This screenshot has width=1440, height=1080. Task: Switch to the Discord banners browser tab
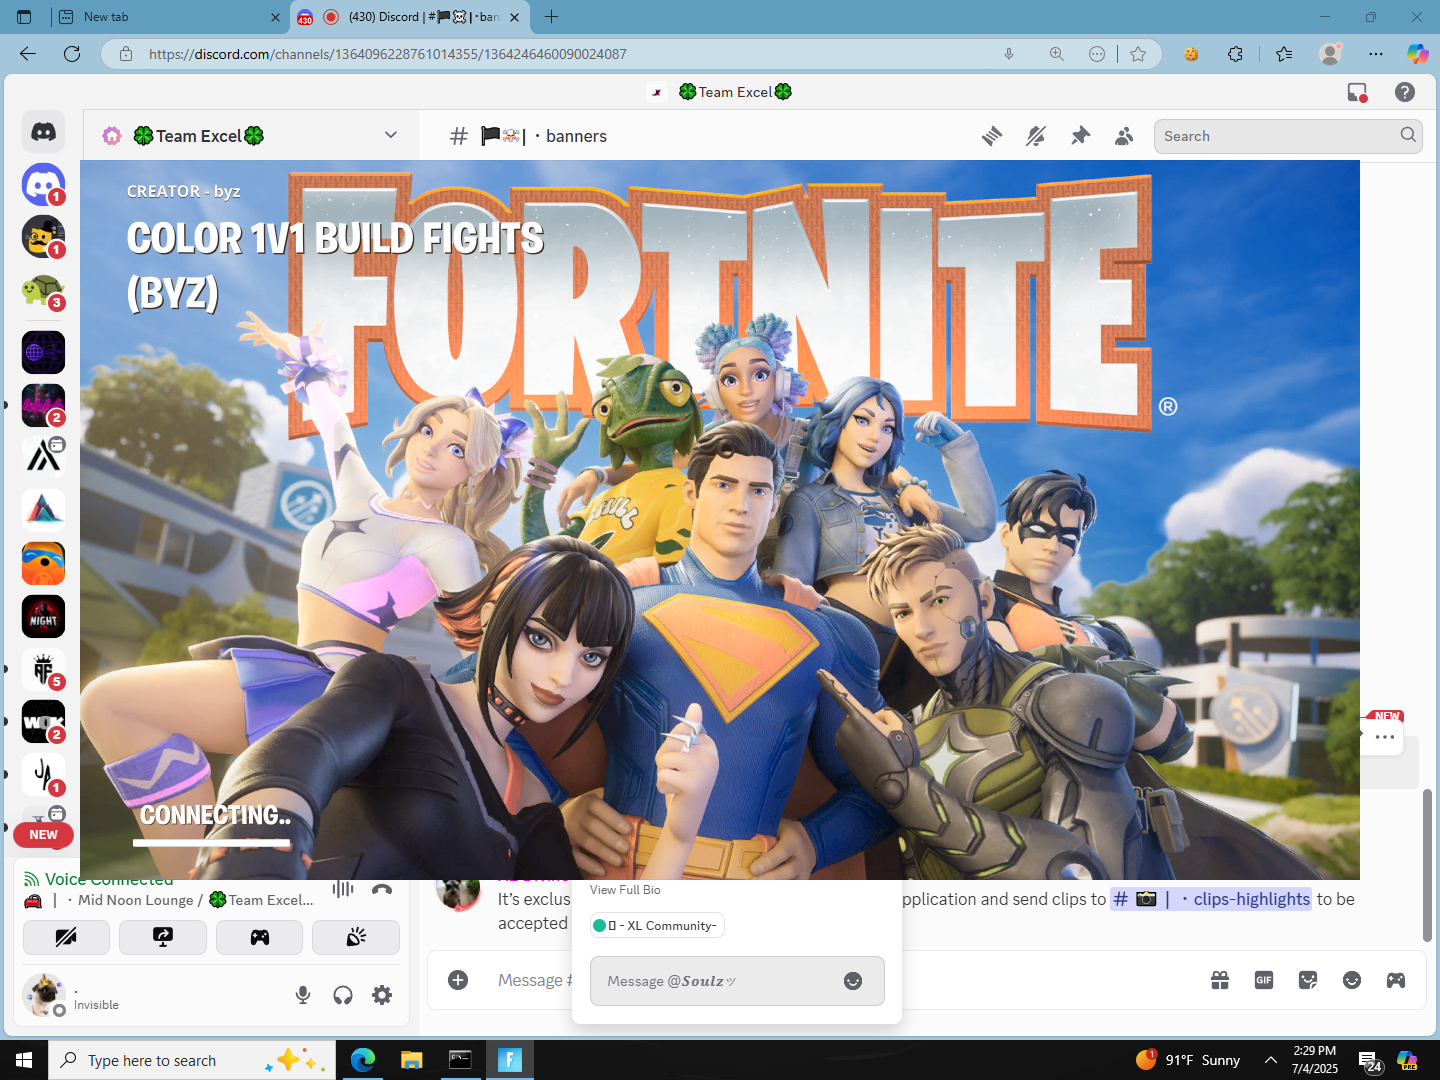click(x=410, y=17)
